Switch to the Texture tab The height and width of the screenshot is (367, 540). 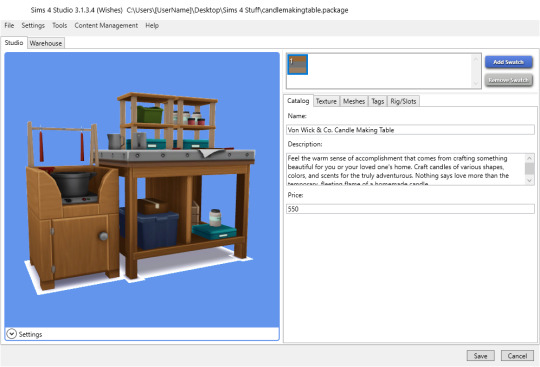pos(326,101)
